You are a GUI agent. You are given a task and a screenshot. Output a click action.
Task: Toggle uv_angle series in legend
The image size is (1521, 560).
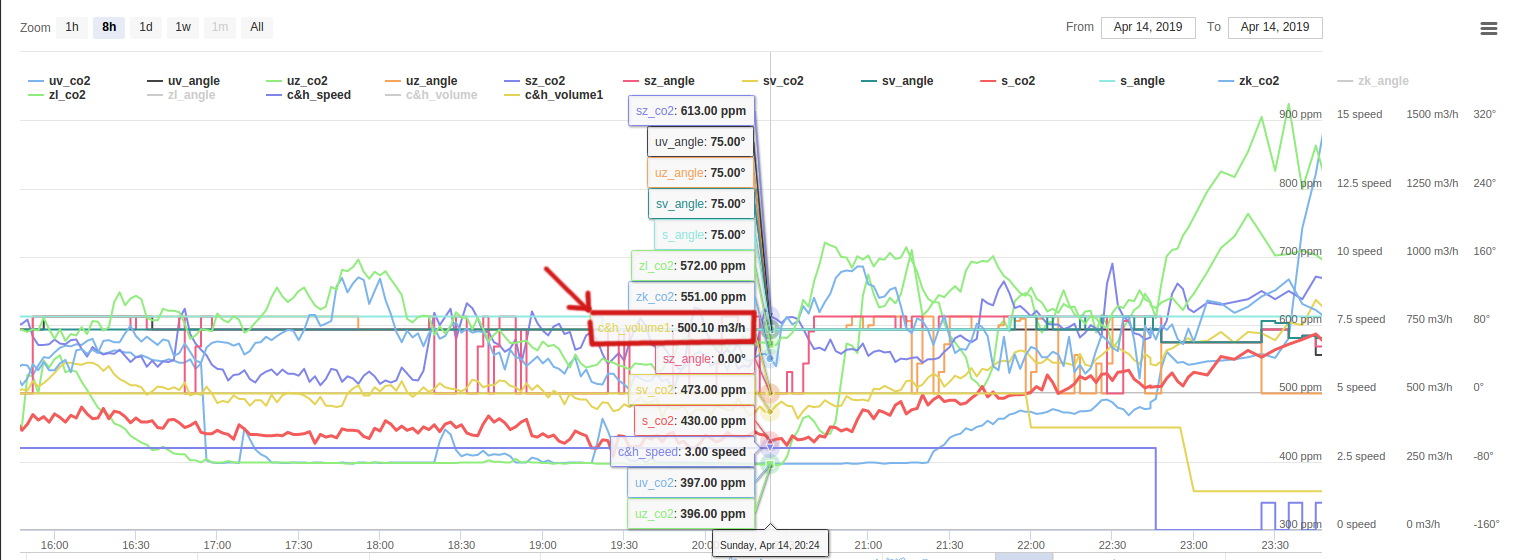[184, 81]
